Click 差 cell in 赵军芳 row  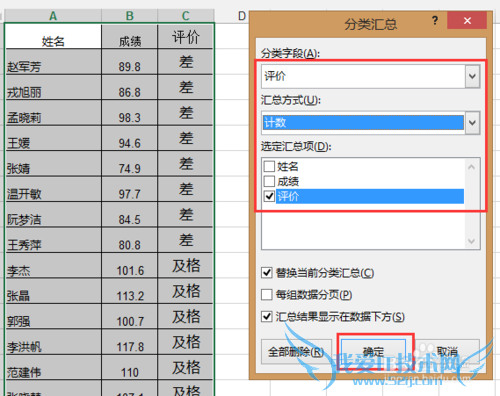(x=185, y=62)
